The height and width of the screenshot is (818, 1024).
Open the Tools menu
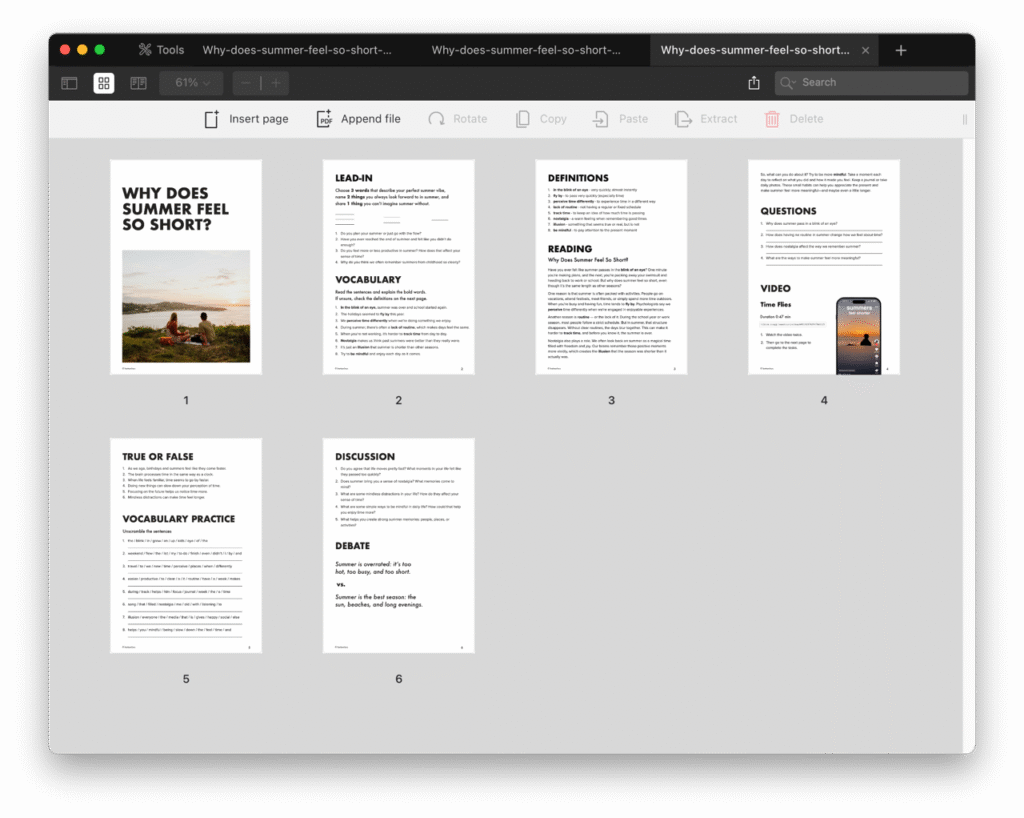[161, 50]
